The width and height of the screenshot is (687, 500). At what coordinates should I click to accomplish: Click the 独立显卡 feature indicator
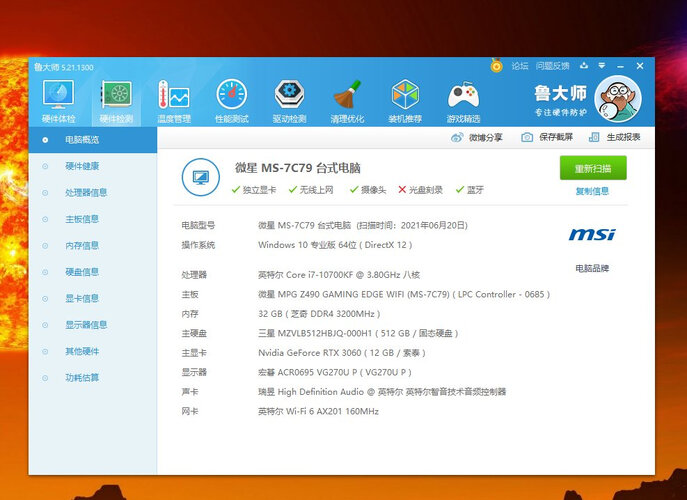(254, 190)
